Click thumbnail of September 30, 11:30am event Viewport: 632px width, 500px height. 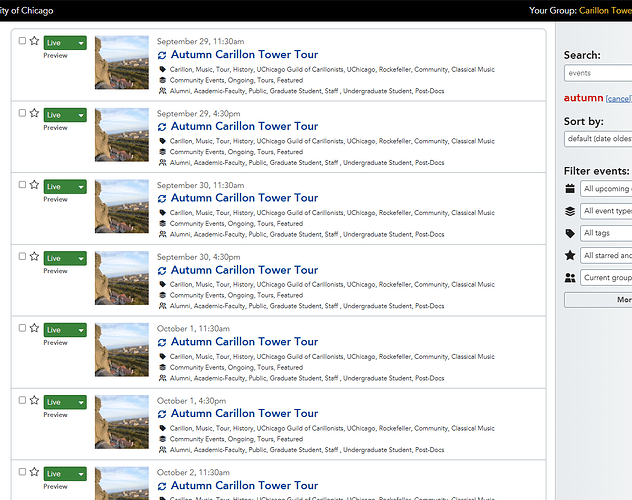[x=122, y=206]
